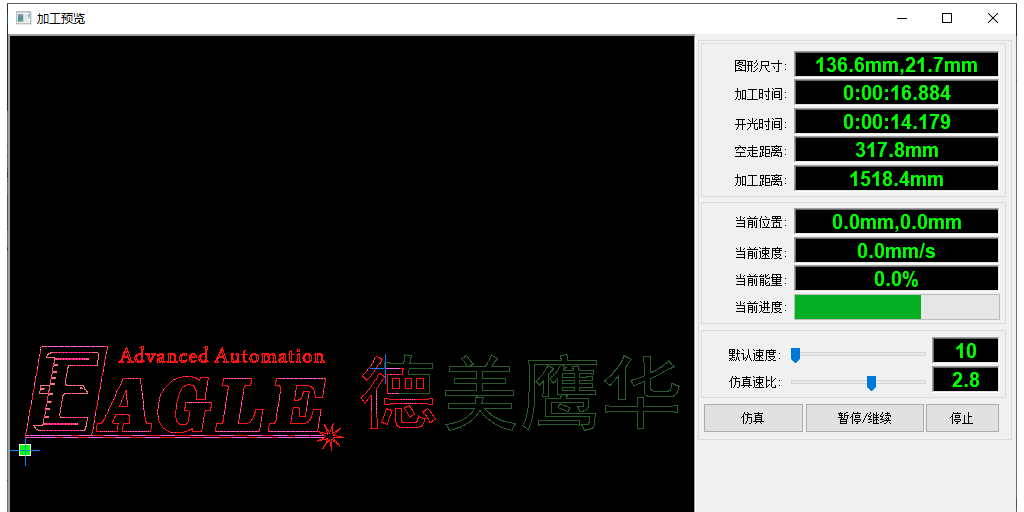Click the 开光时间 value 0:00:14.179
Image resolution: width=1024 pixels, height=512 pixels.
pyautogui.click(x=896, y=122)
